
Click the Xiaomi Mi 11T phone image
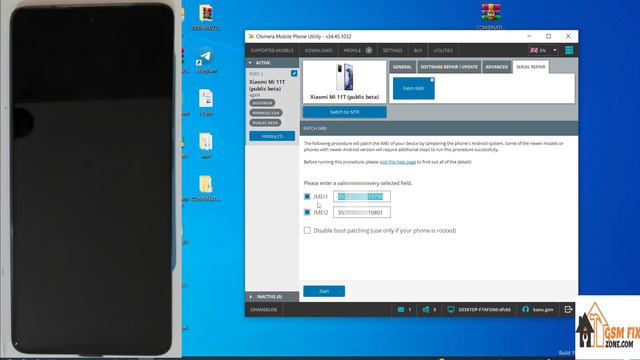pyautogui.click(x=344, y=77)
